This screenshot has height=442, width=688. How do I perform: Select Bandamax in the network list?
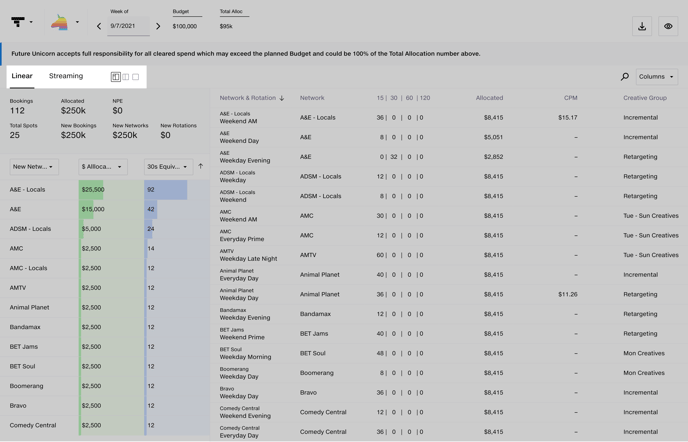[x=25, y=327]
